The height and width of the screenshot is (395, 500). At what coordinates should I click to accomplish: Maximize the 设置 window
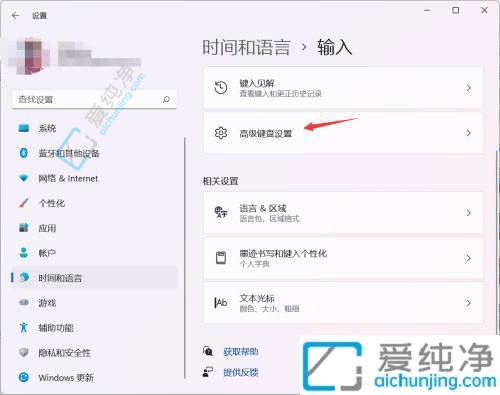(x=455, y=10)
